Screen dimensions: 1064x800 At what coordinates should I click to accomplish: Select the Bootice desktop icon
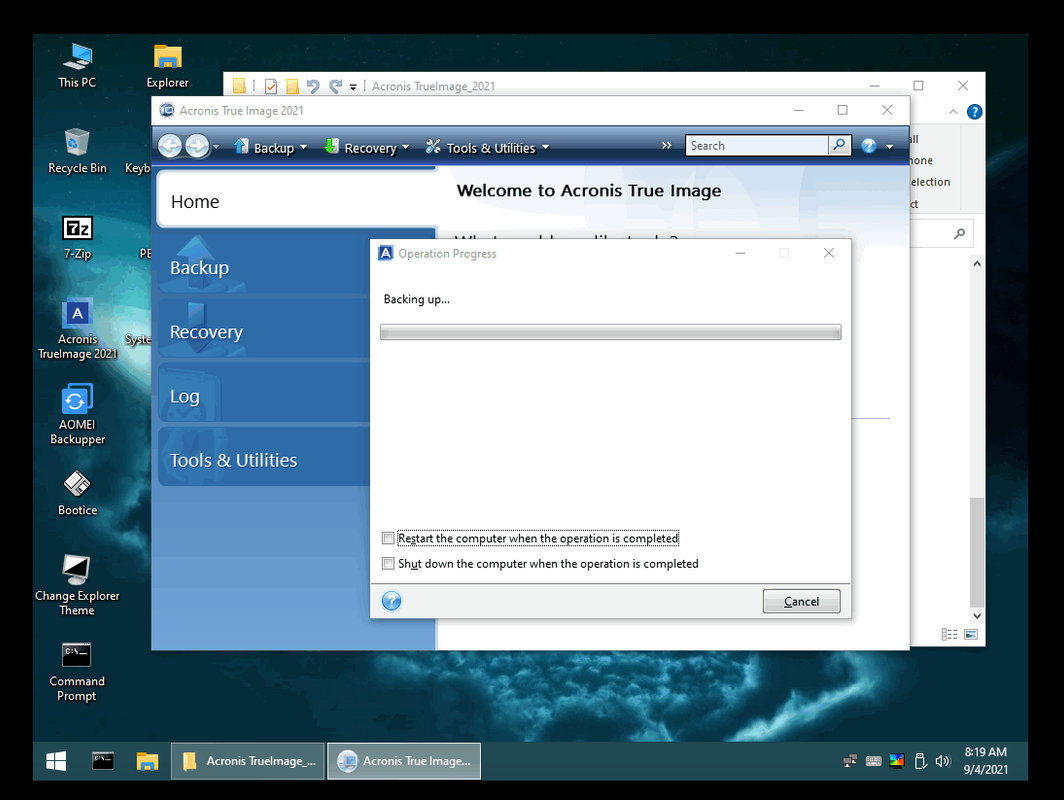(77, 493)
